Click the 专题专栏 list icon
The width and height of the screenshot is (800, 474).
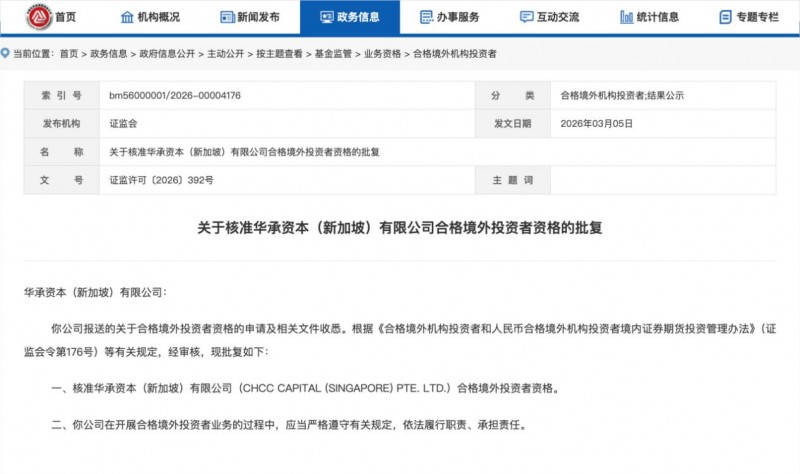[725, 17]
